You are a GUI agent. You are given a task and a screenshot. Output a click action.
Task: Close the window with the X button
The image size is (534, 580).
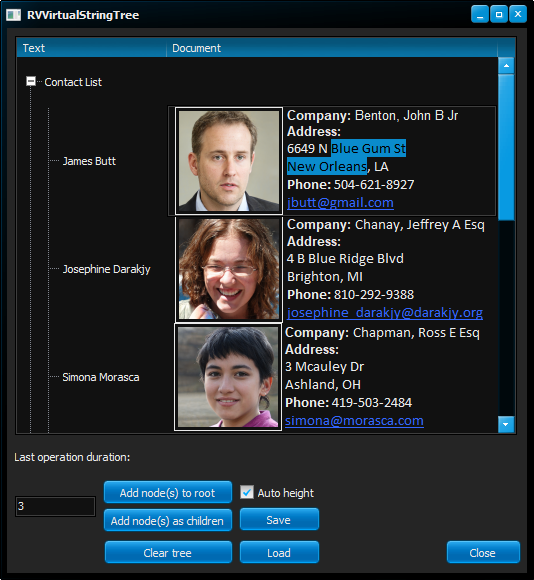[x=518, y=15]
